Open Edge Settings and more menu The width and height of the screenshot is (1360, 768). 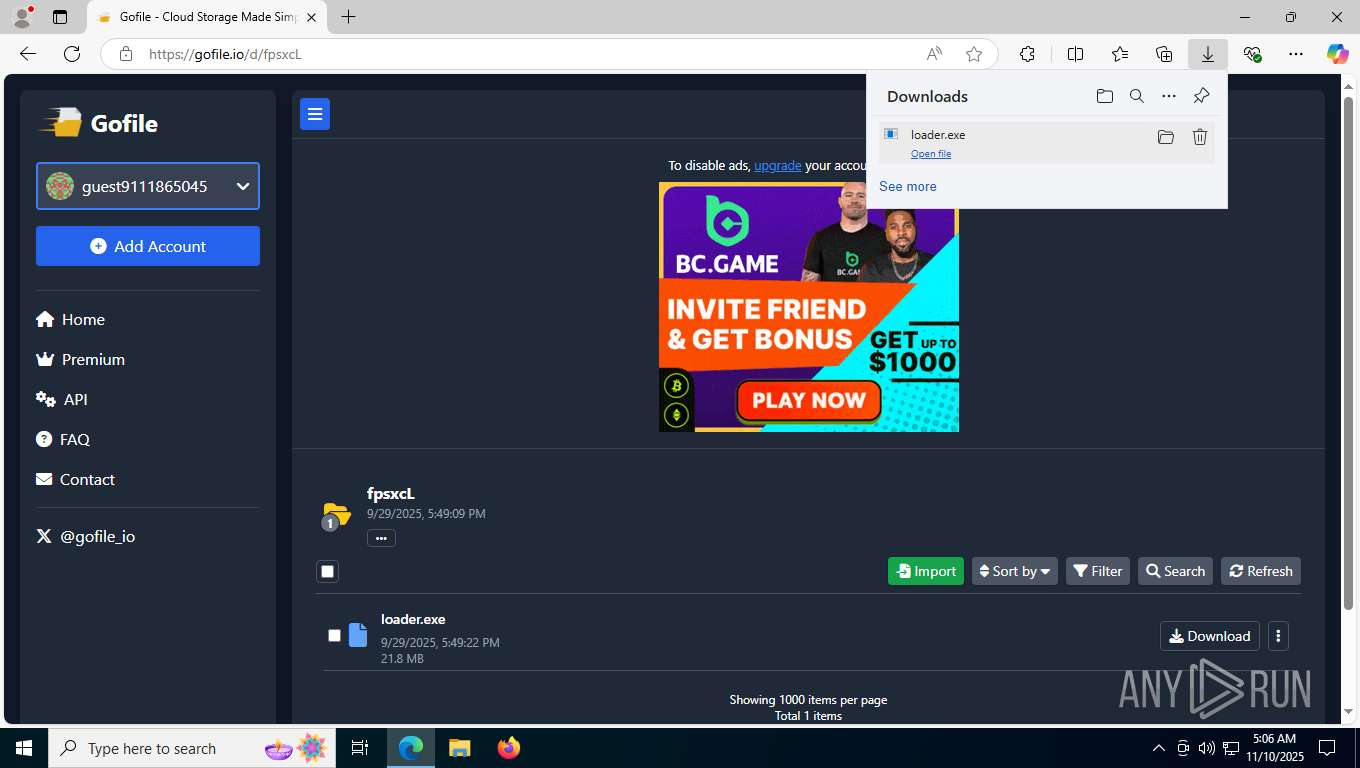(x=1296, y=54)
